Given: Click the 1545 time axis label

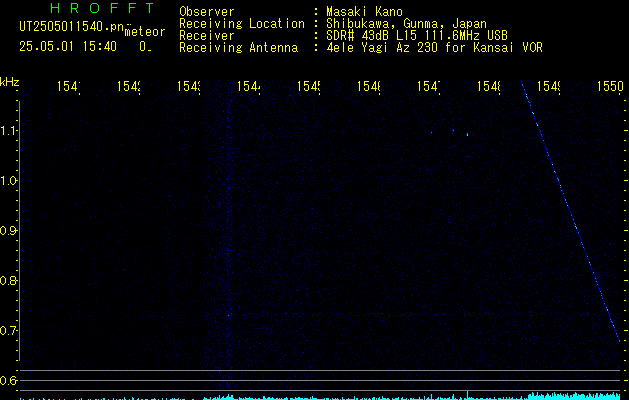Looking at the screenshot, I should click(x=308, y=87).
